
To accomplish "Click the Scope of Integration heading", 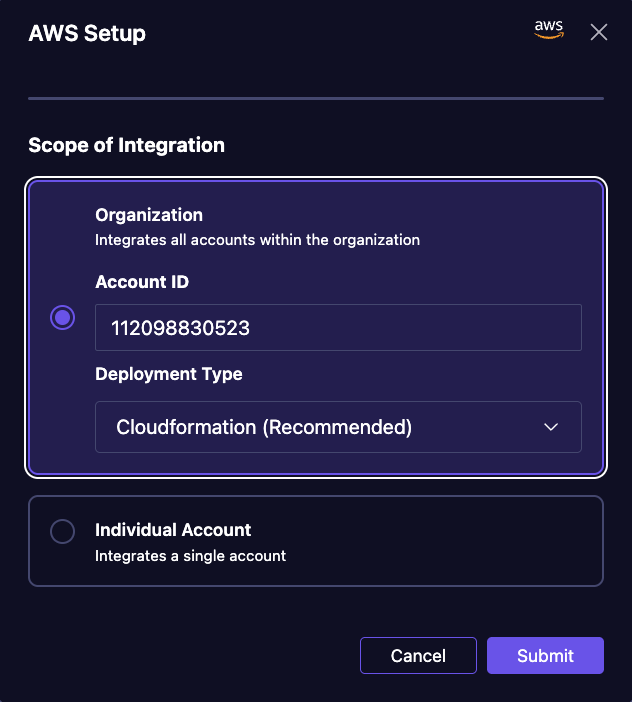I will 127,146.
